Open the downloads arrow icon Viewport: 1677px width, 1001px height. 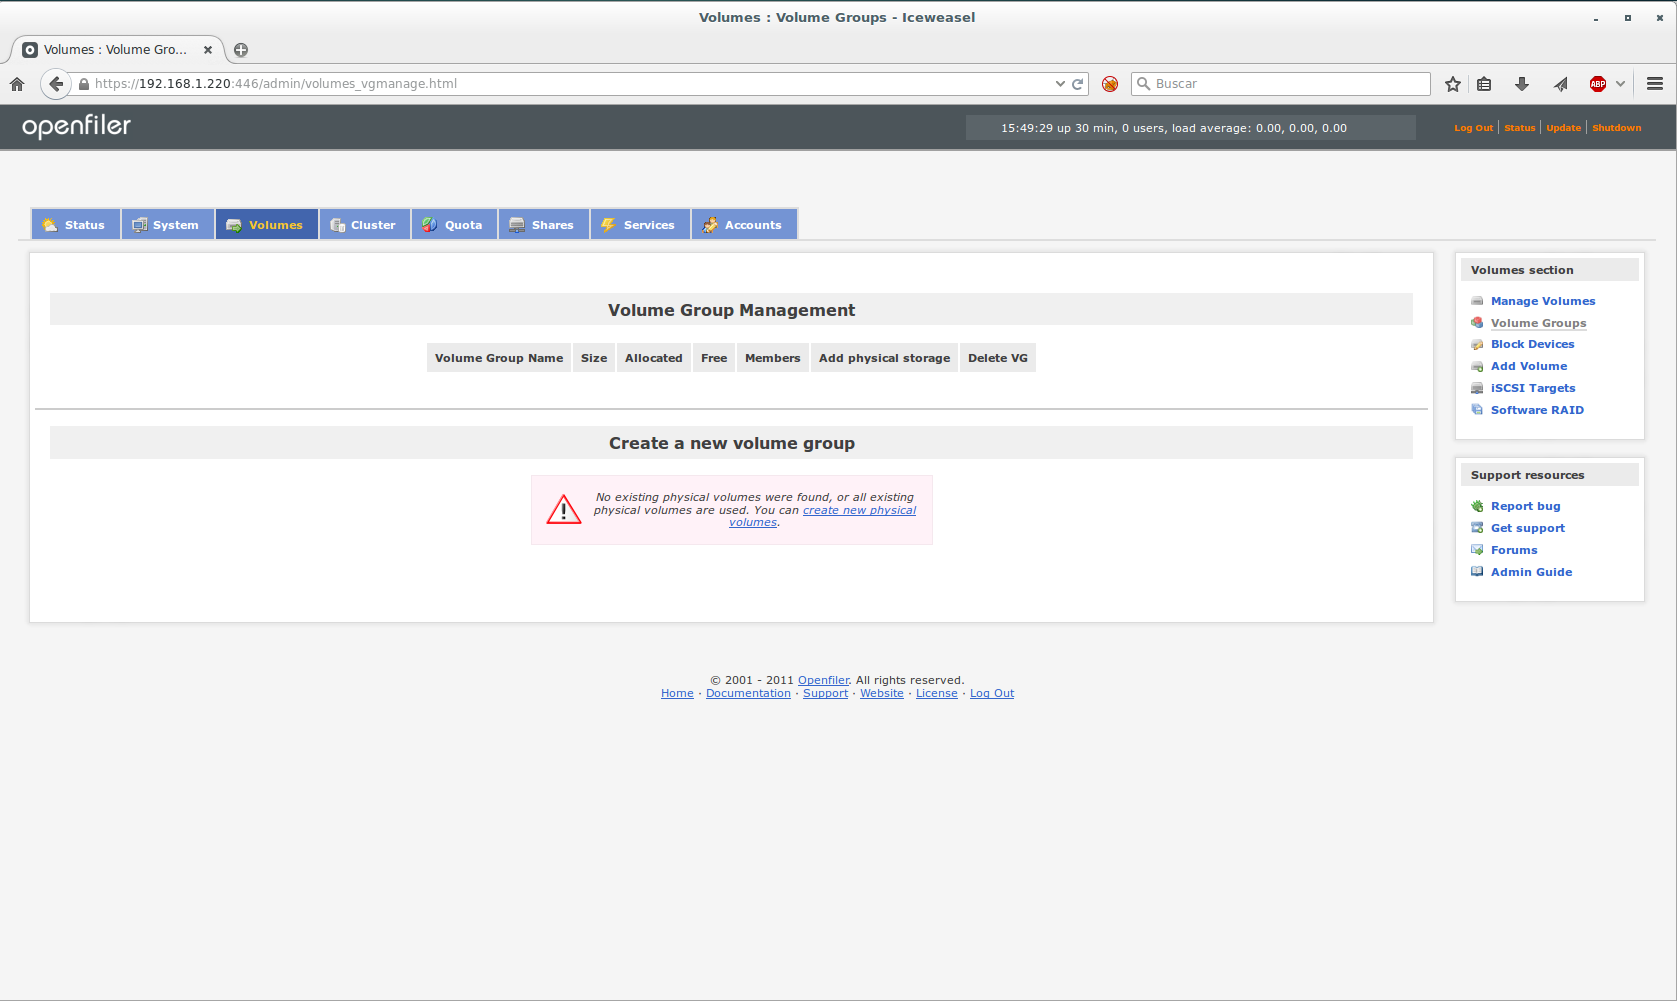coord(1521,84)
